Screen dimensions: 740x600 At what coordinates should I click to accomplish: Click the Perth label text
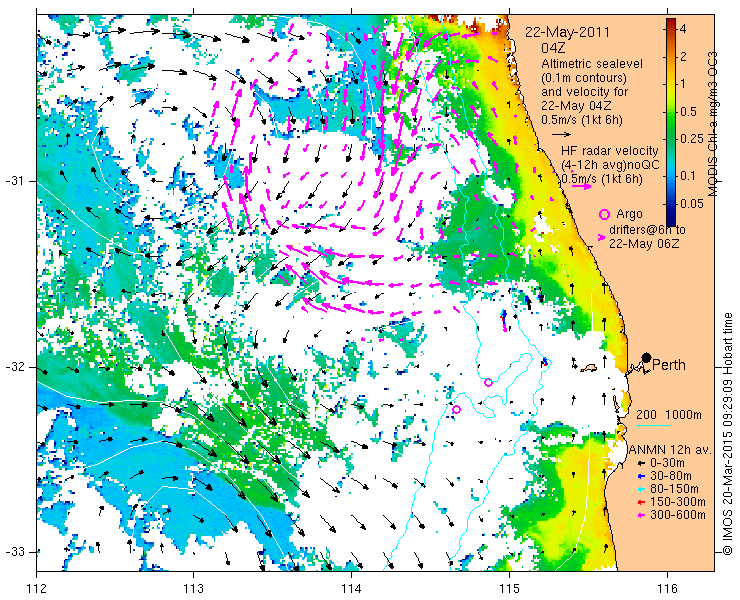coord(669,365)
